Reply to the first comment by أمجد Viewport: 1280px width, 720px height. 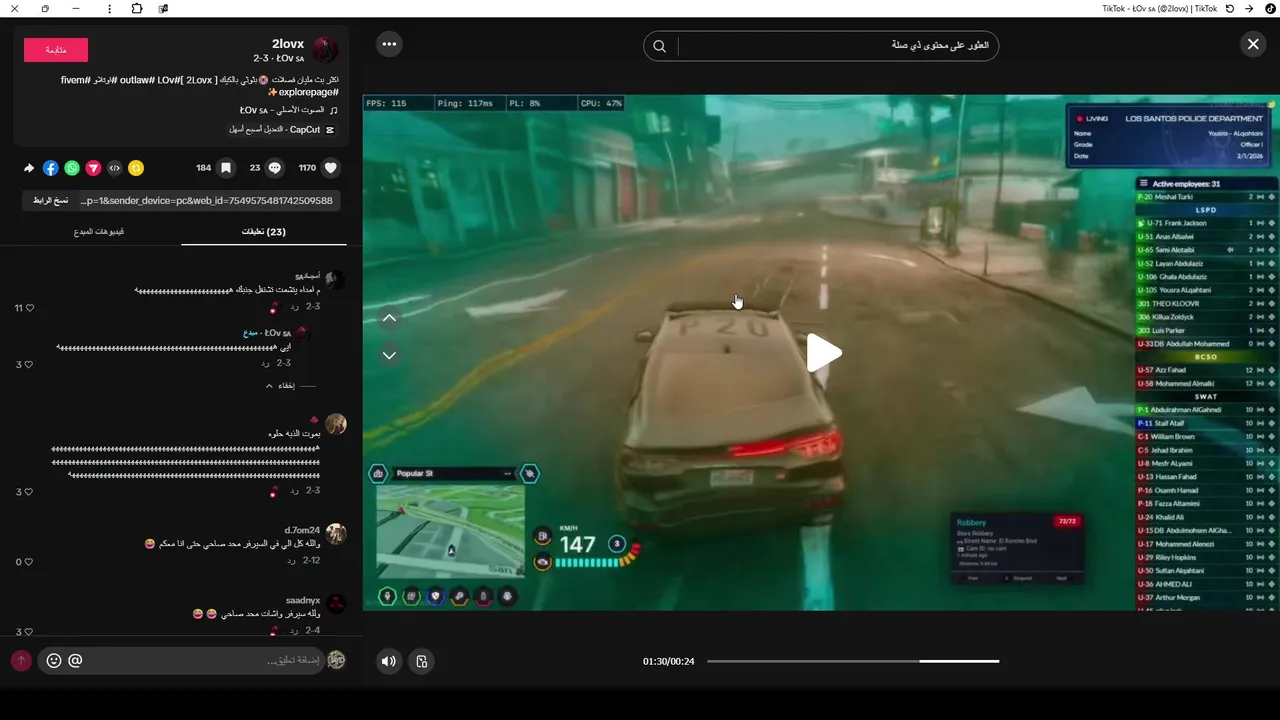click(294, 307)
